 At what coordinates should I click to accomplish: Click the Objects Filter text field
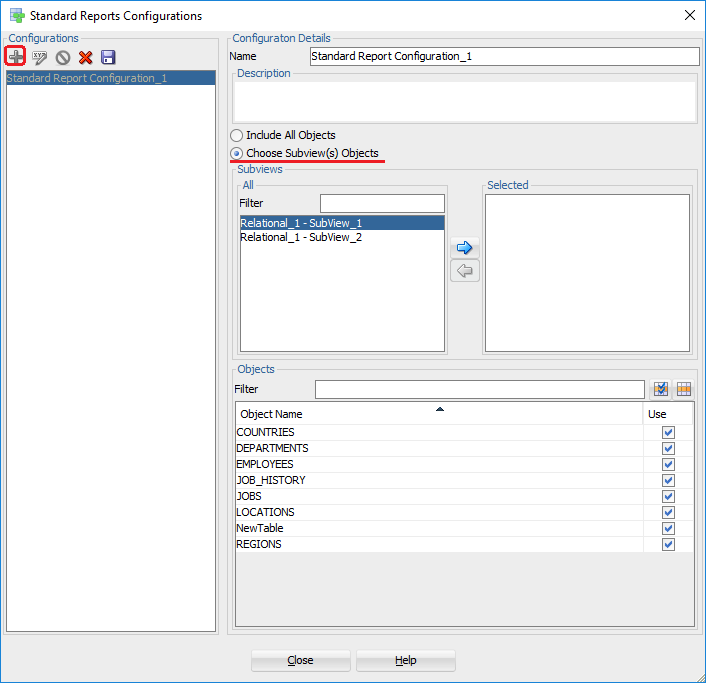click(x=479, y=389)
